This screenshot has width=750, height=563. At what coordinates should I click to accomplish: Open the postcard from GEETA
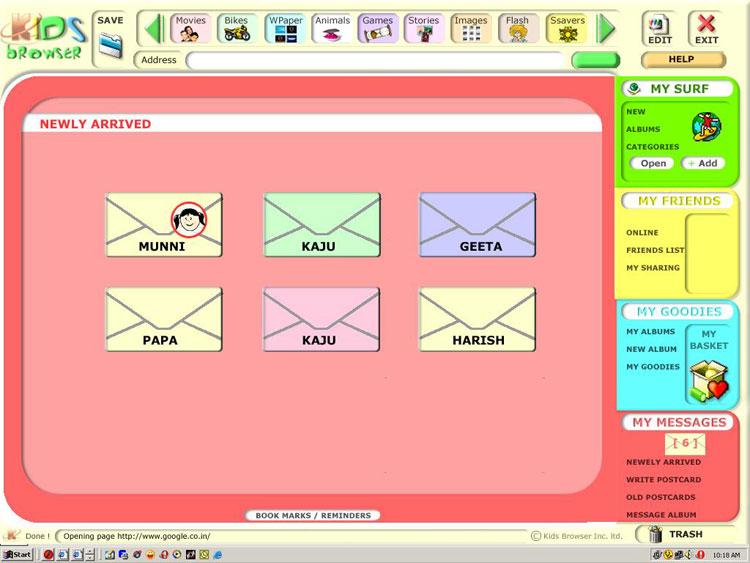[477, 225]
